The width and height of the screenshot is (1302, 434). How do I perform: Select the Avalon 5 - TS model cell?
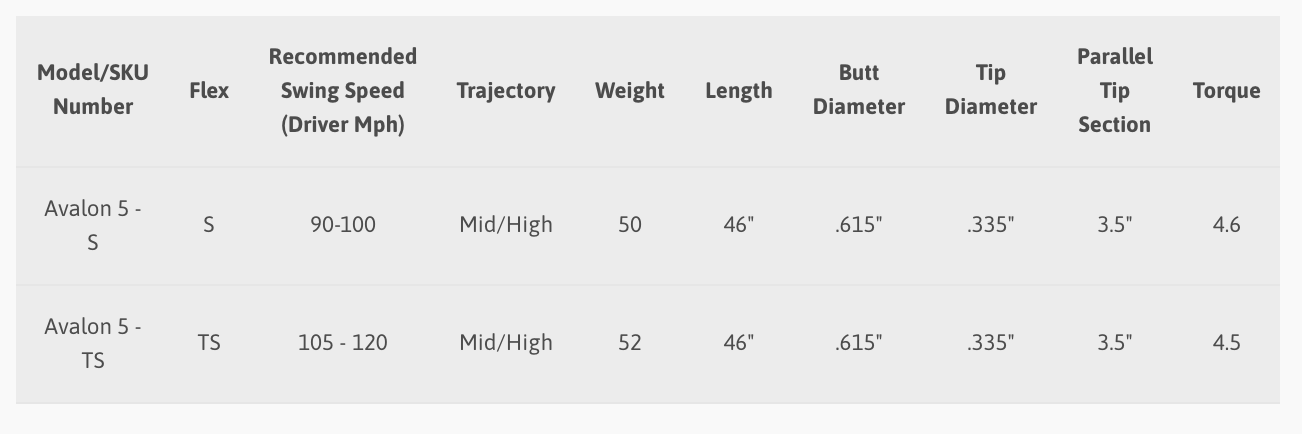coord(93,343)
